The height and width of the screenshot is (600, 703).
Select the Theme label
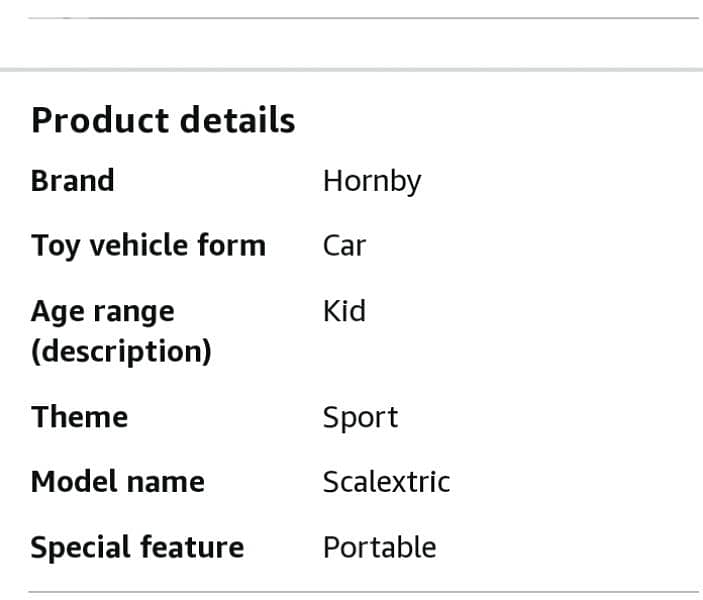79,417
